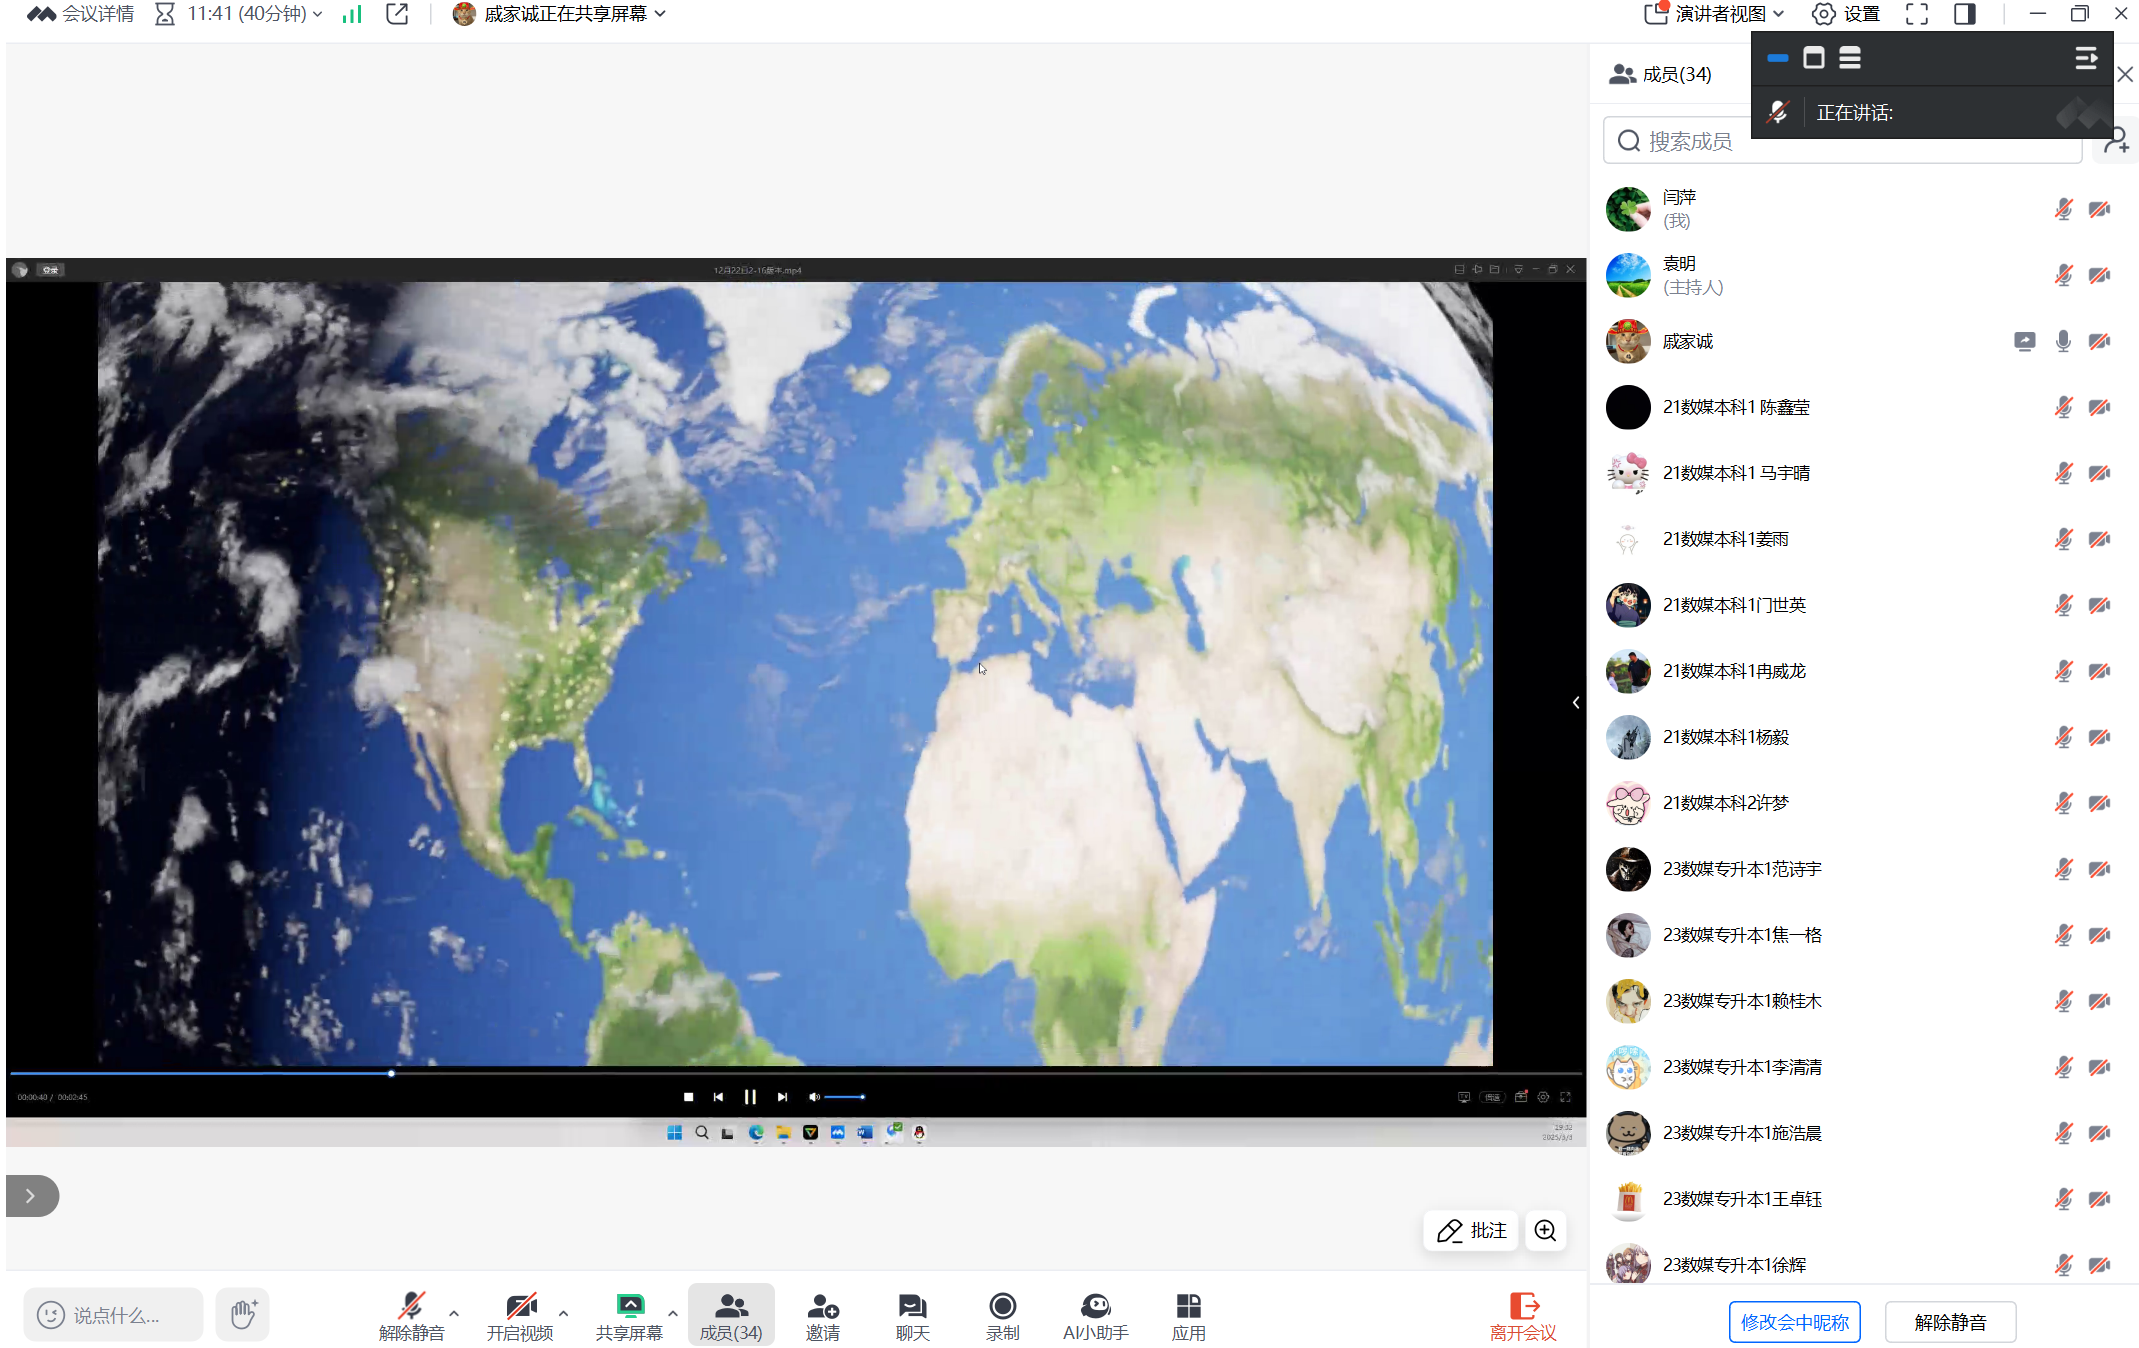
Task: Click the red 离开会议 button
Action: coord(1523,1315)
